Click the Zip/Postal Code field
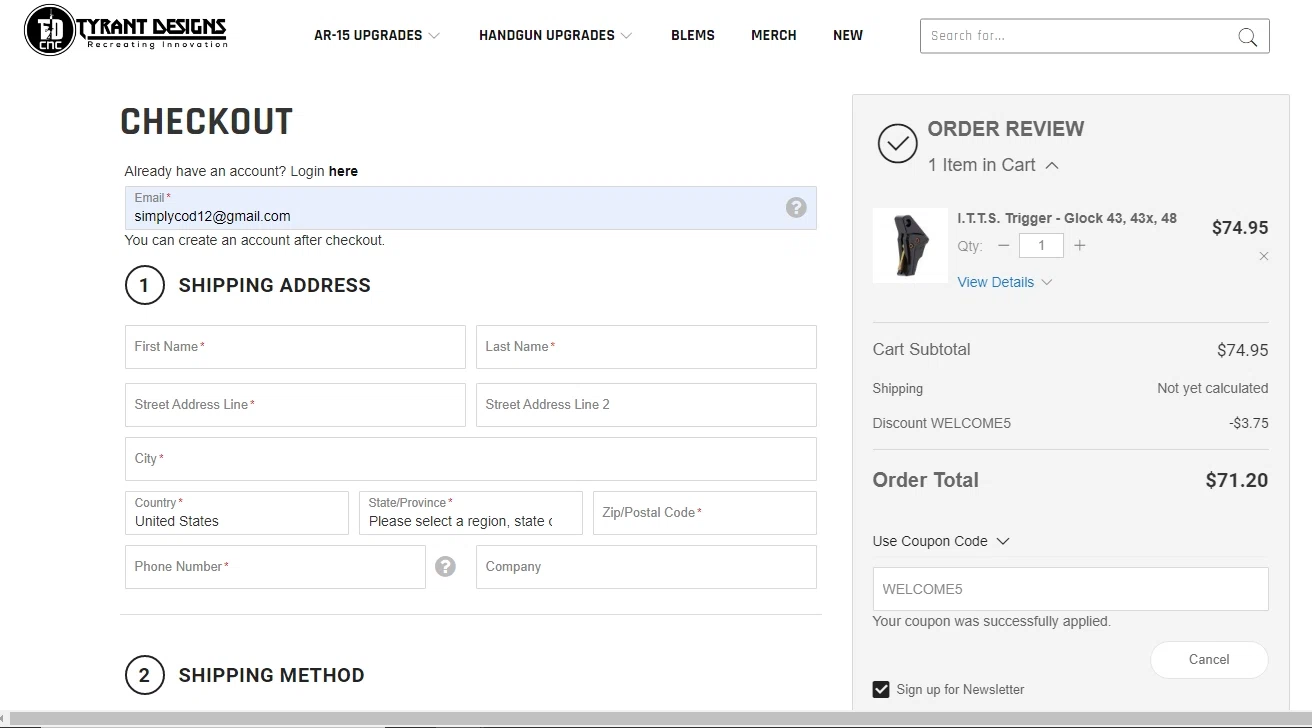Screen dimensions: 1312x728 click(x=705, y=513)
